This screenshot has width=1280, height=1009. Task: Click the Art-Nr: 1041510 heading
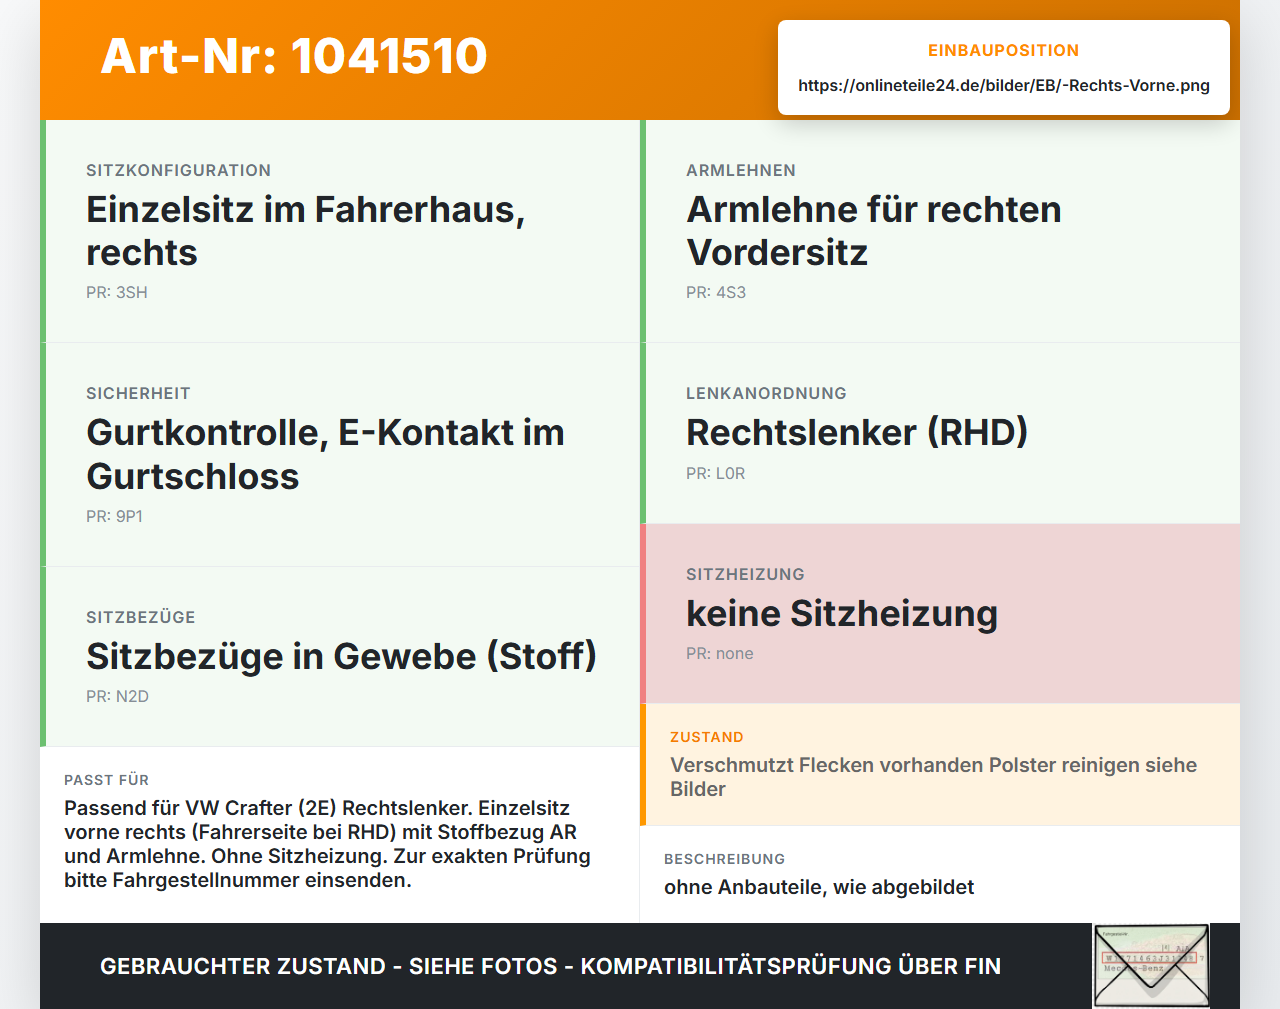tap(294, 56)
